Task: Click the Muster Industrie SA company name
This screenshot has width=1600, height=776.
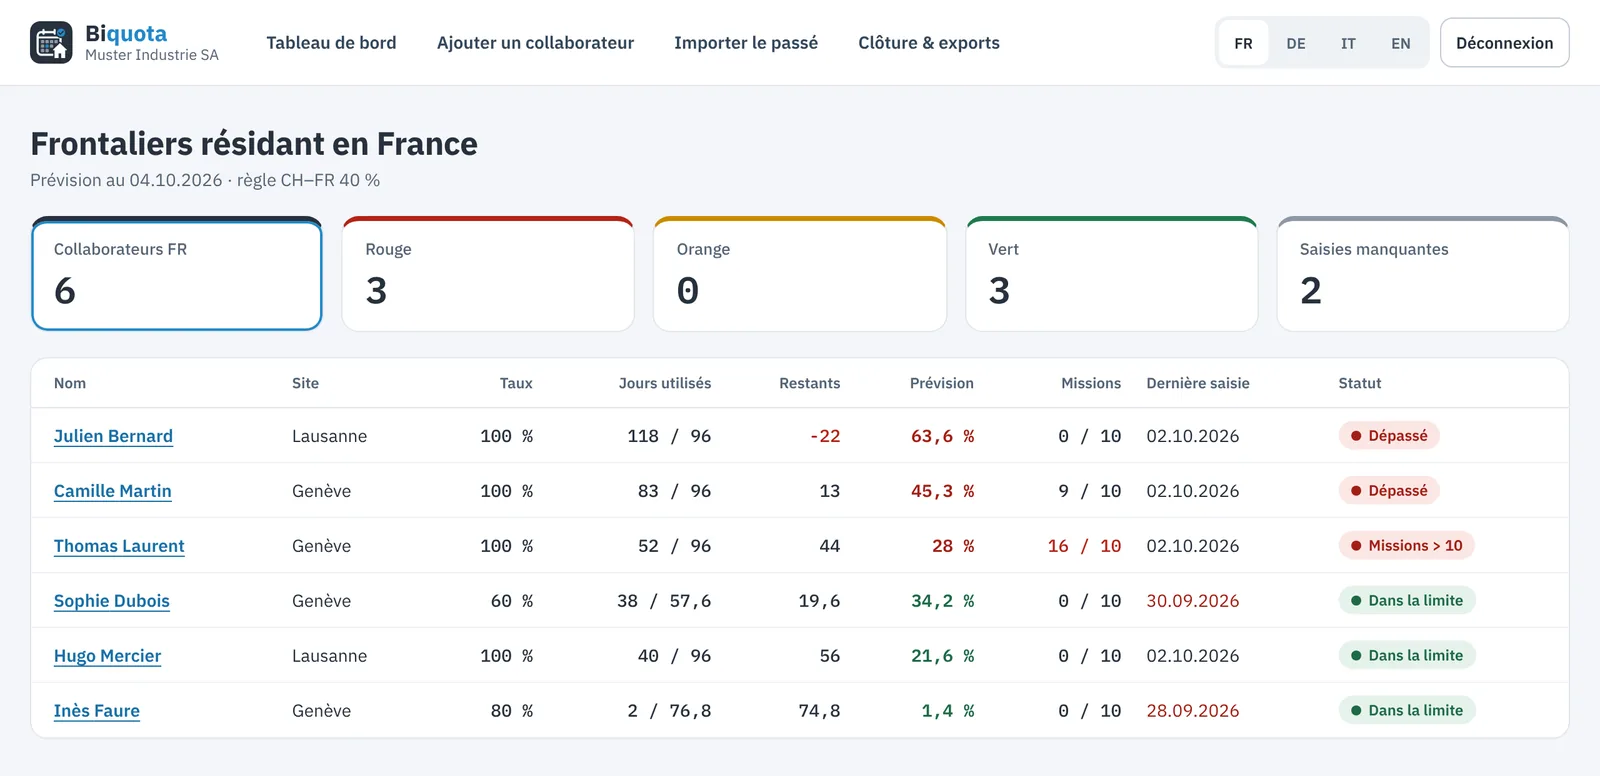Action: pyautogui.click(x=152, y=55)
